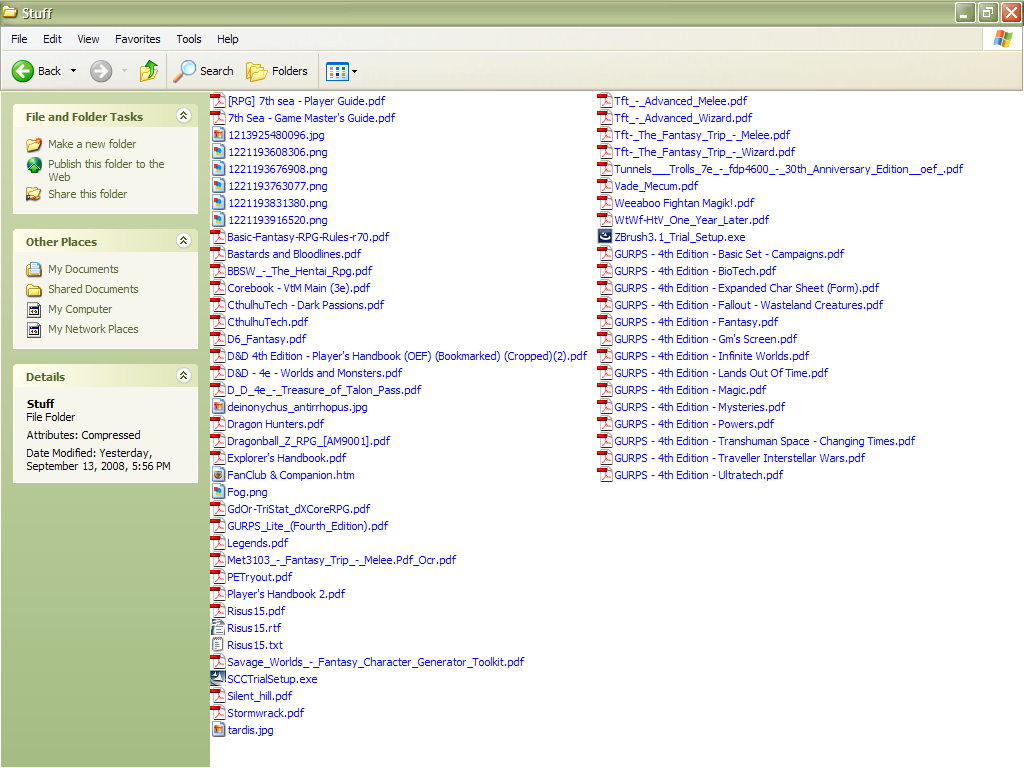Screen dimensions: 1024x768
Task: Select the PDF icon of Stormwrack.pdf
Action: tap(218, 712)
